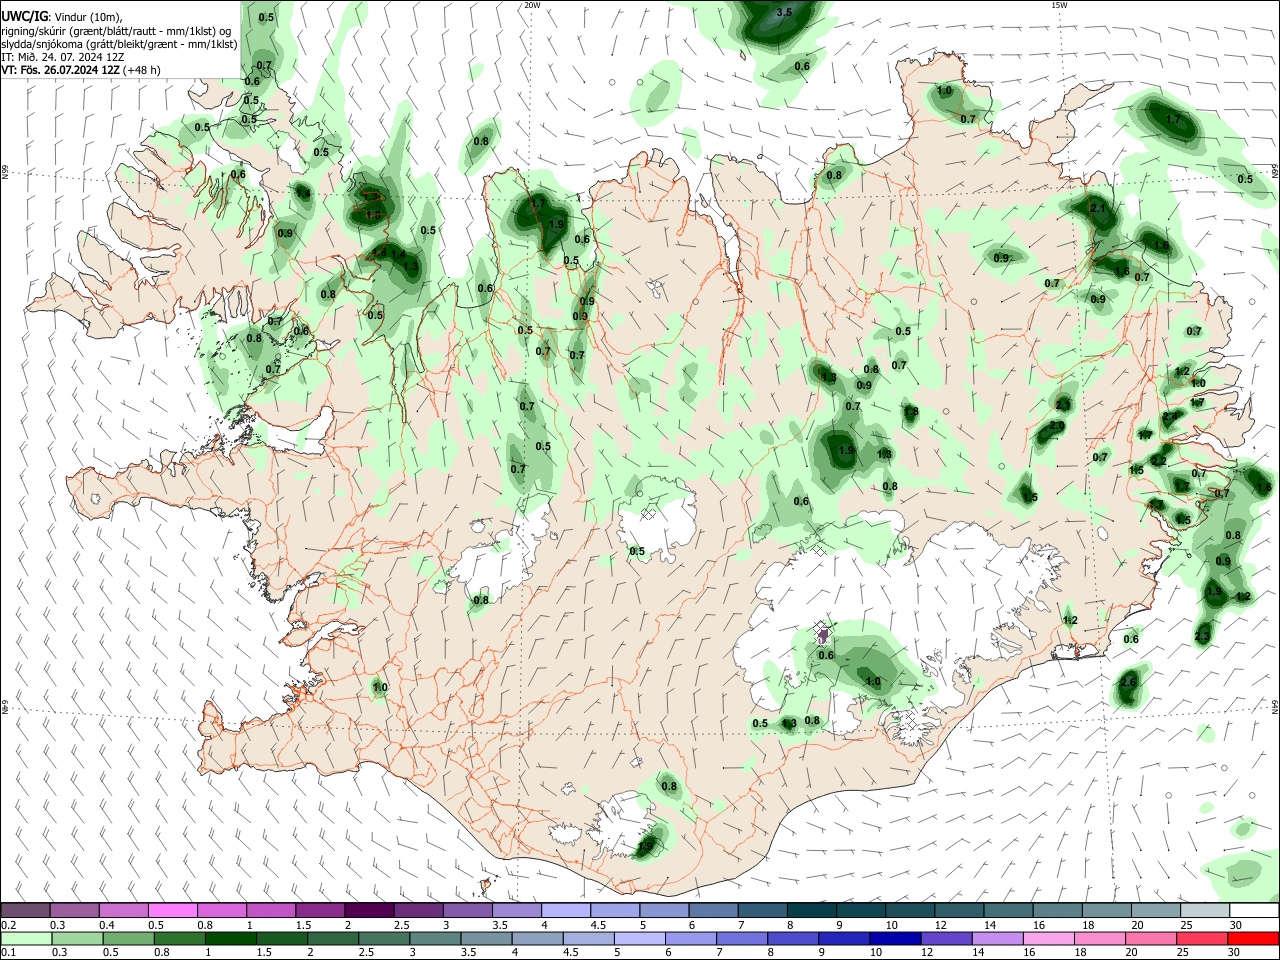The height and width of the screenshot is (960, 1280).
Task: Click the 0.2 swatch in the upper legend row
Action: coord(25,910)
